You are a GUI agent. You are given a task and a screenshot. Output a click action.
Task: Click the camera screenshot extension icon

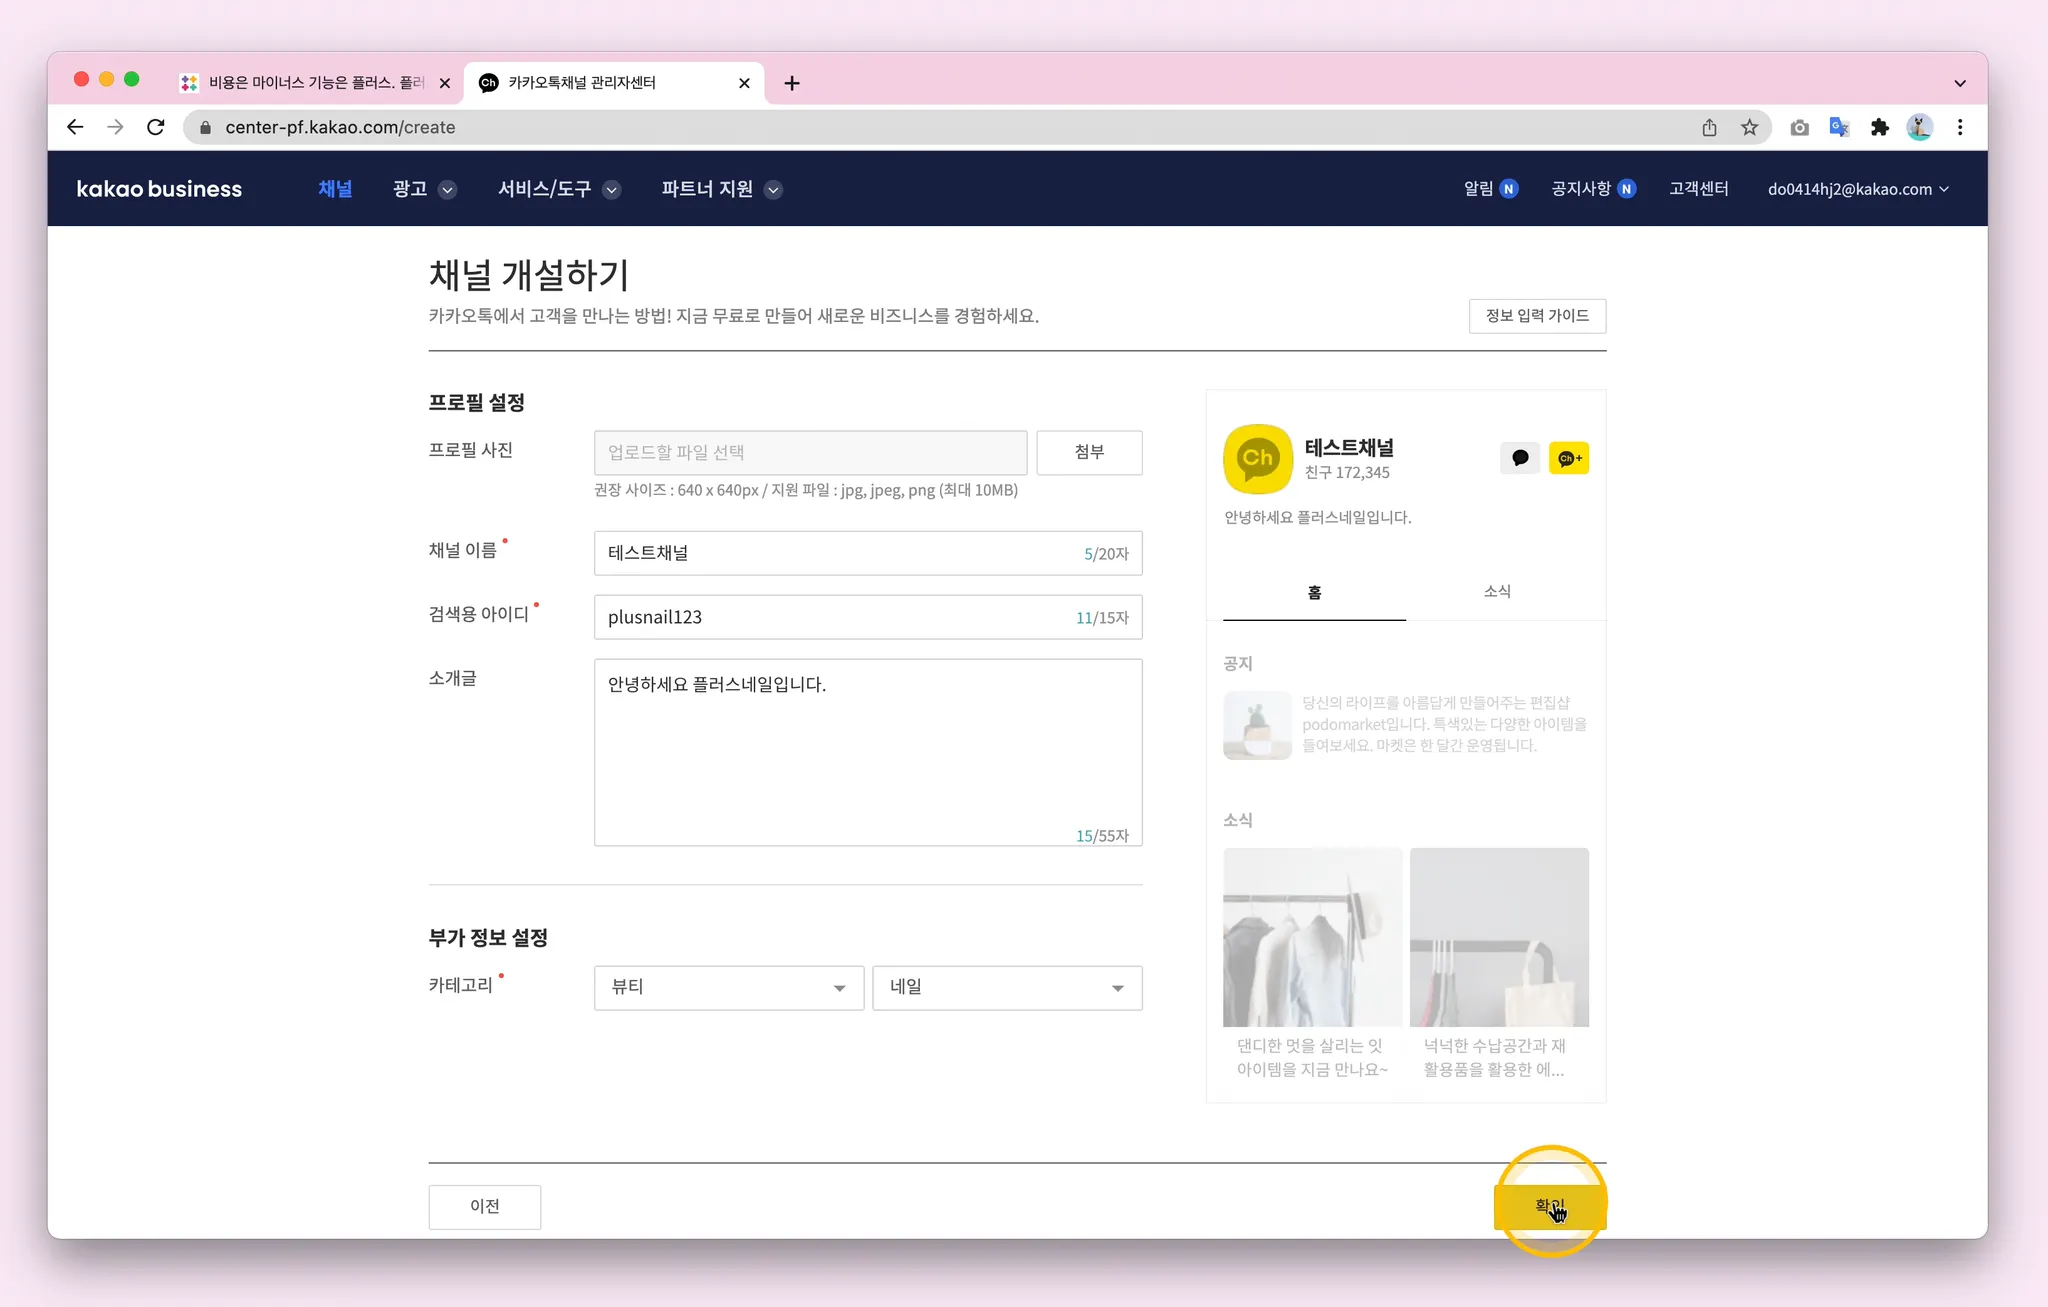coord(1799,127)
